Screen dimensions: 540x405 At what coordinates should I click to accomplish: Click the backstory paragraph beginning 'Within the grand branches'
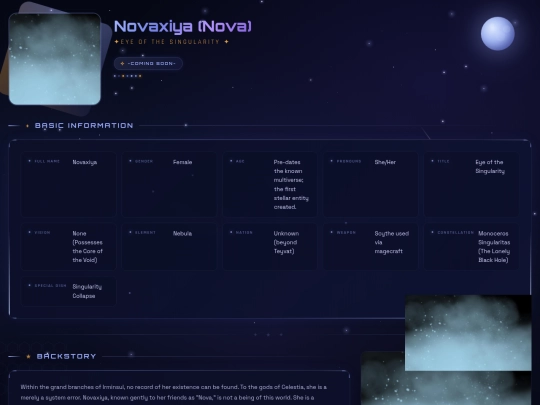[174, 392]
